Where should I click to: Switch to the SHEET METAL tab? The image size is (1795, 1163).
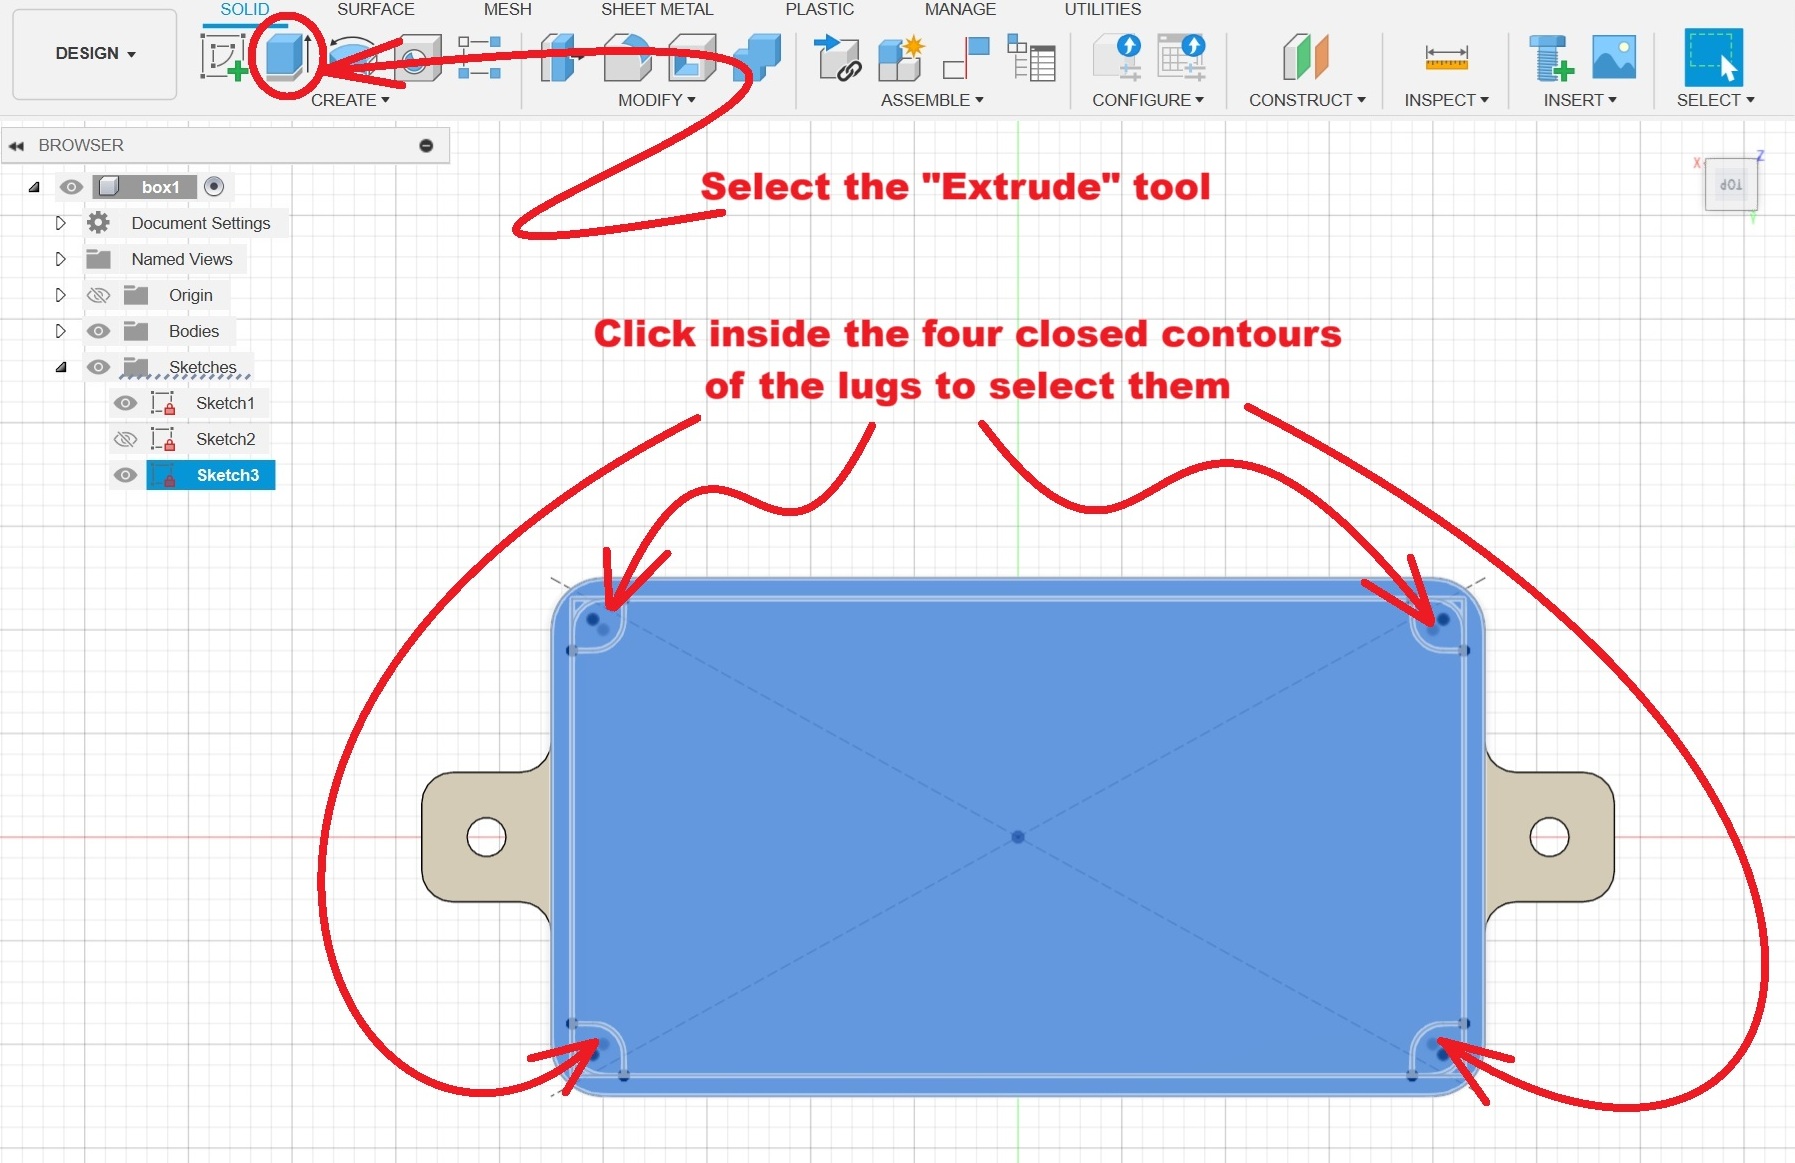[x=656, y=10]
